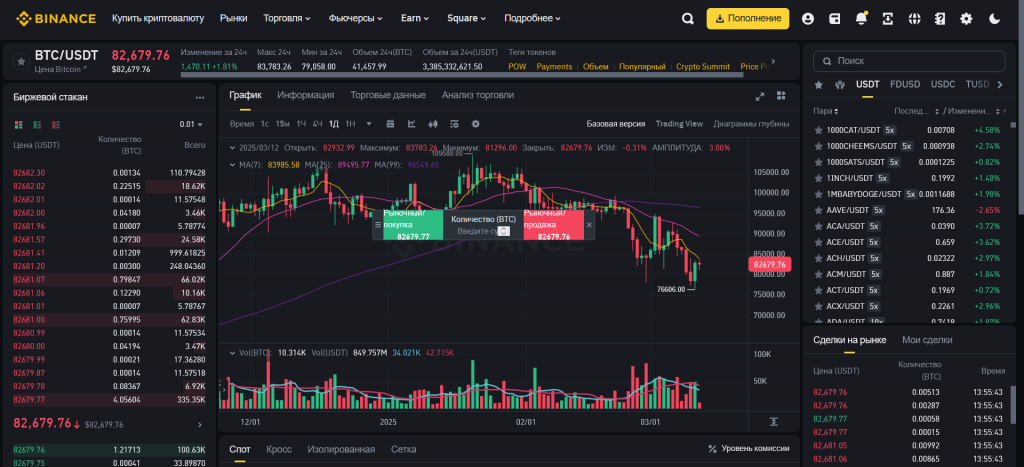The width and height of the screenshot is (1024, 467).
Task: Favorite the ACE/USDT pair star
Action: click(x=818, y=242)
